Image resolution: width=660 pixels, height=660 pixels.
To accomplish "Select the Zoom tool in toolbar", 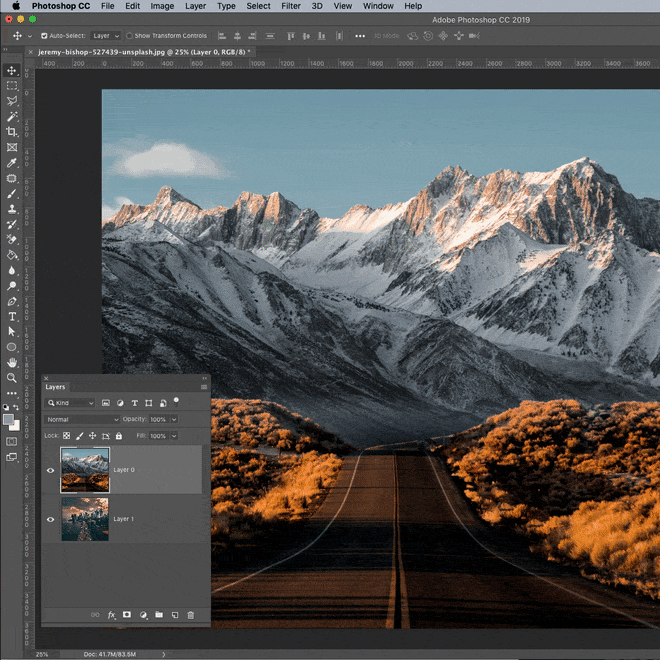I will (x=12, y=377).
